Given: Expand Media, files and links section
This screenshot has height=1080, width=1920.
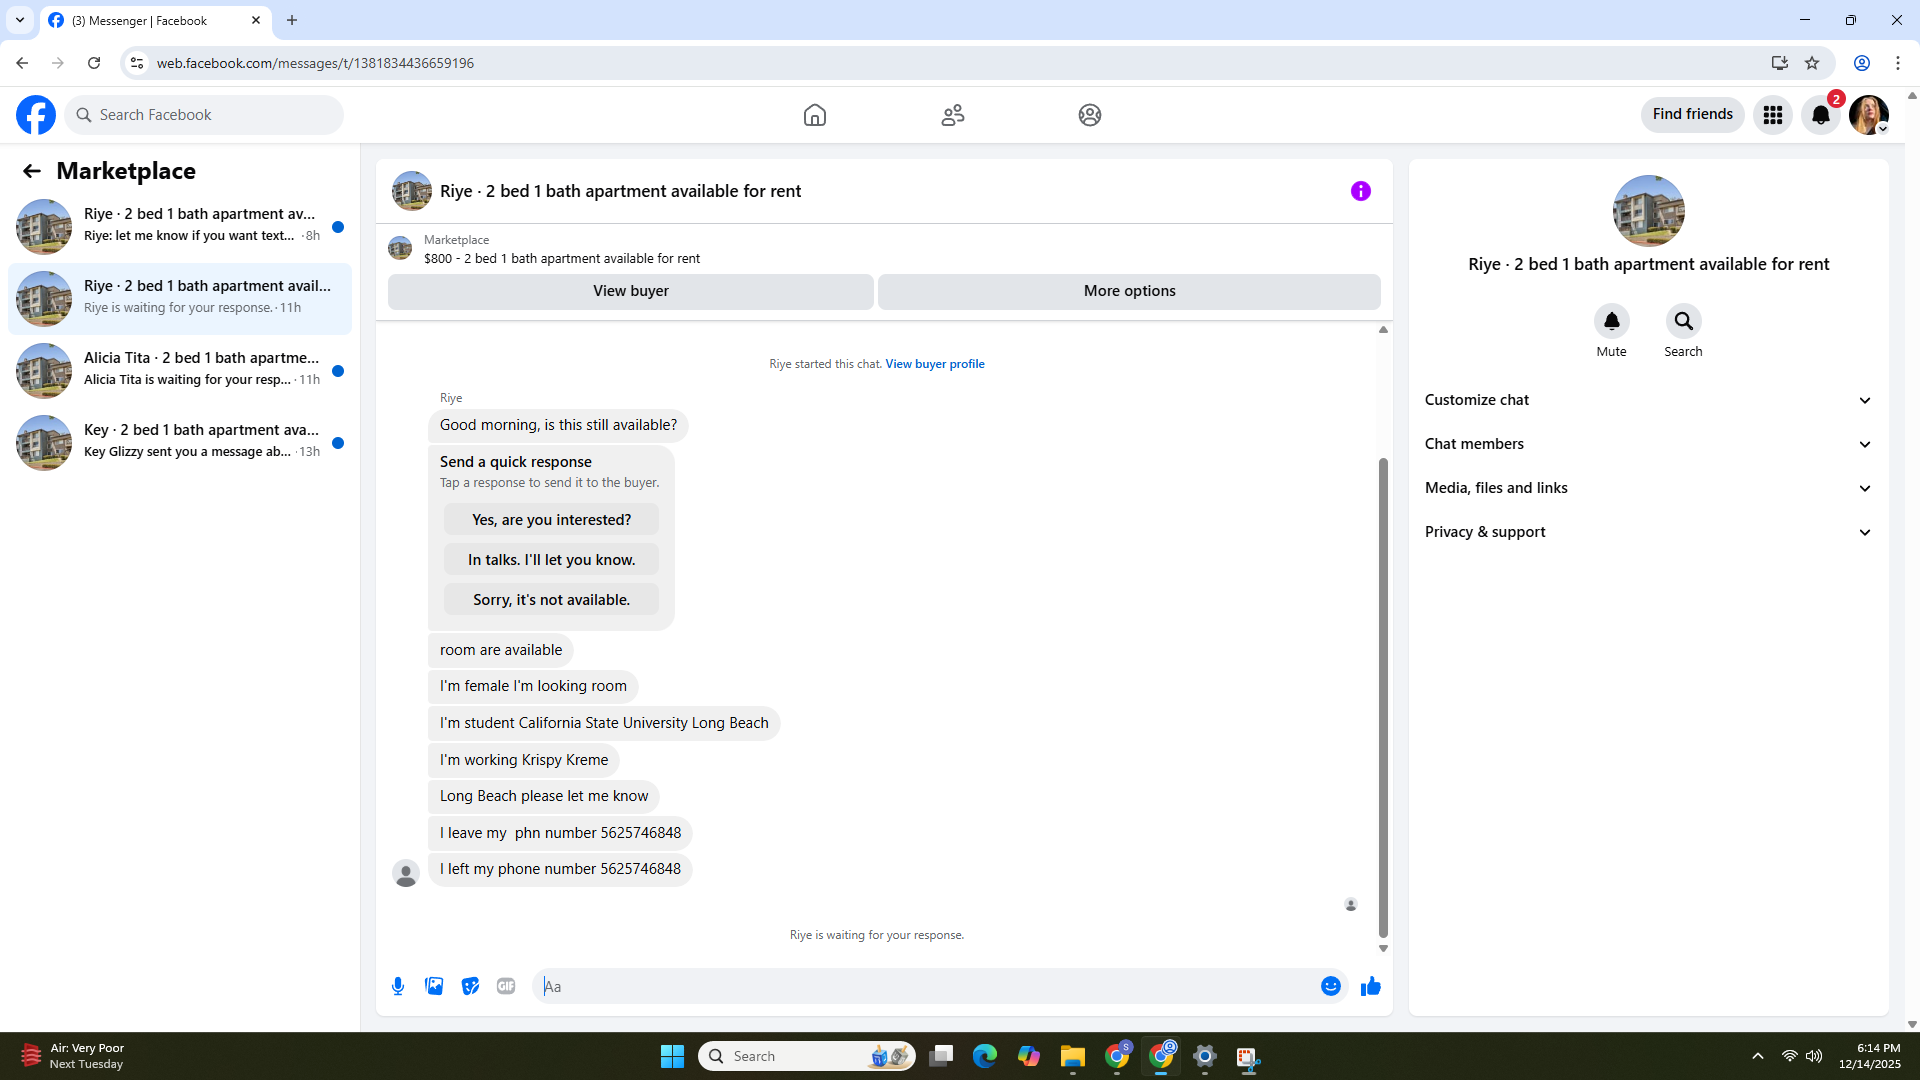Looking at the screenshot, I should pyautogui.click(x=1647, y=488).
